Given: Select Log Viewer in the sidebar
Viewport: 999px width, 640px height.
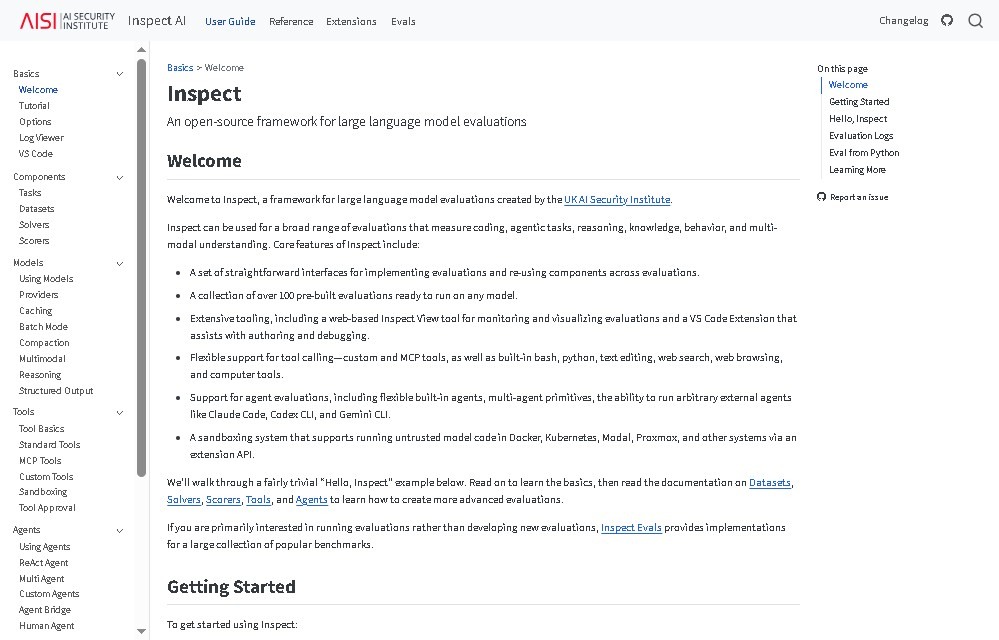Looking at the screenshot, I should 41,138.
